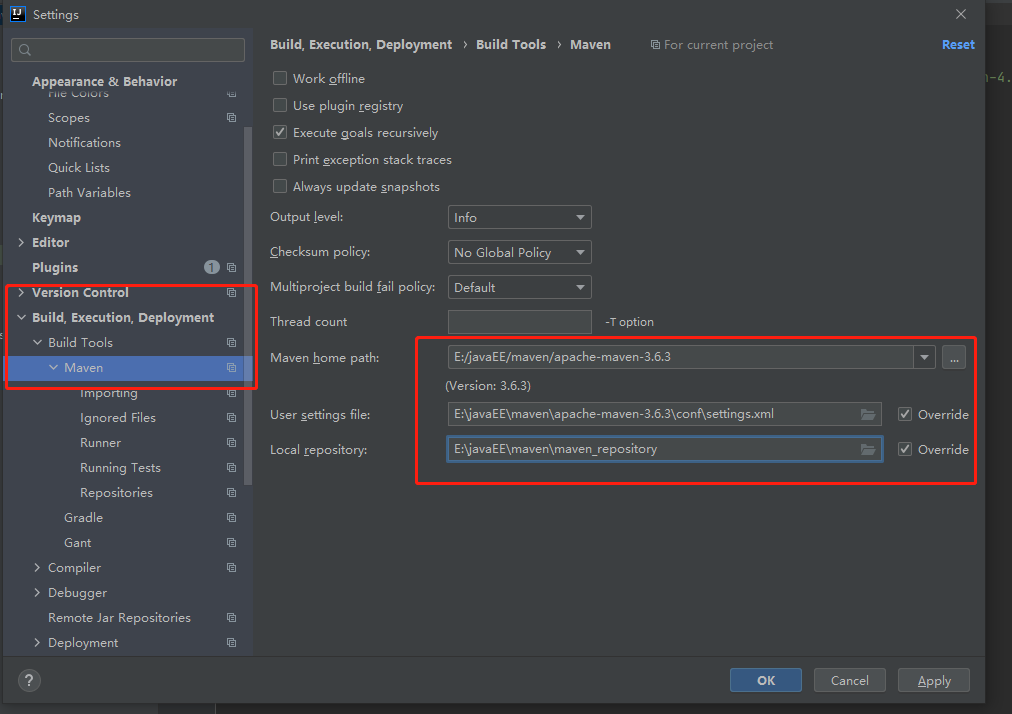Go to Path Variables settings
The height and width of the screenshot is (714, 1012).
(x=89, y=192)
